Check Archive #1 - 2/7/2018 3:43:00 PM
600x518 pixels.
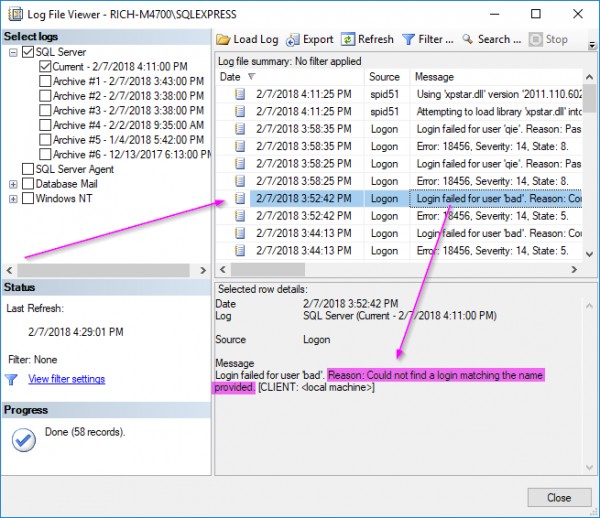[45, 82]
